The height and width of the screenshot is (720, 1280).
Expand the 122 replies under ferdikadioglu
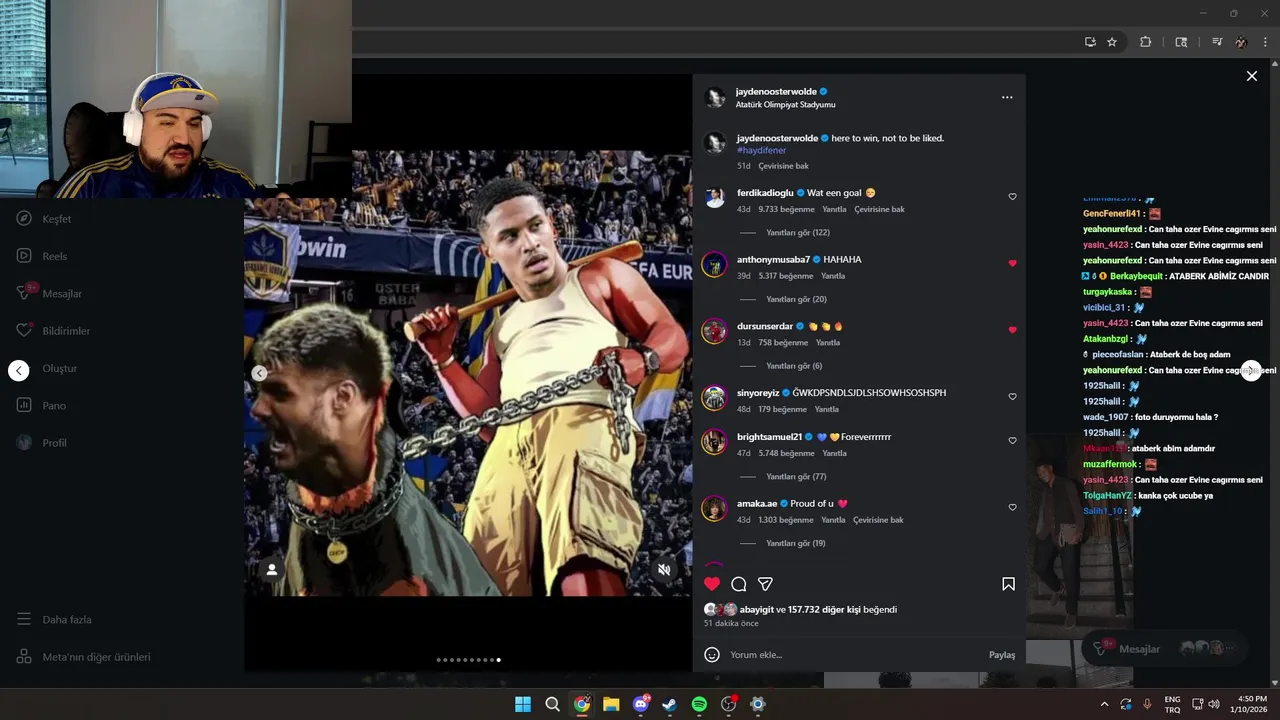797,233
